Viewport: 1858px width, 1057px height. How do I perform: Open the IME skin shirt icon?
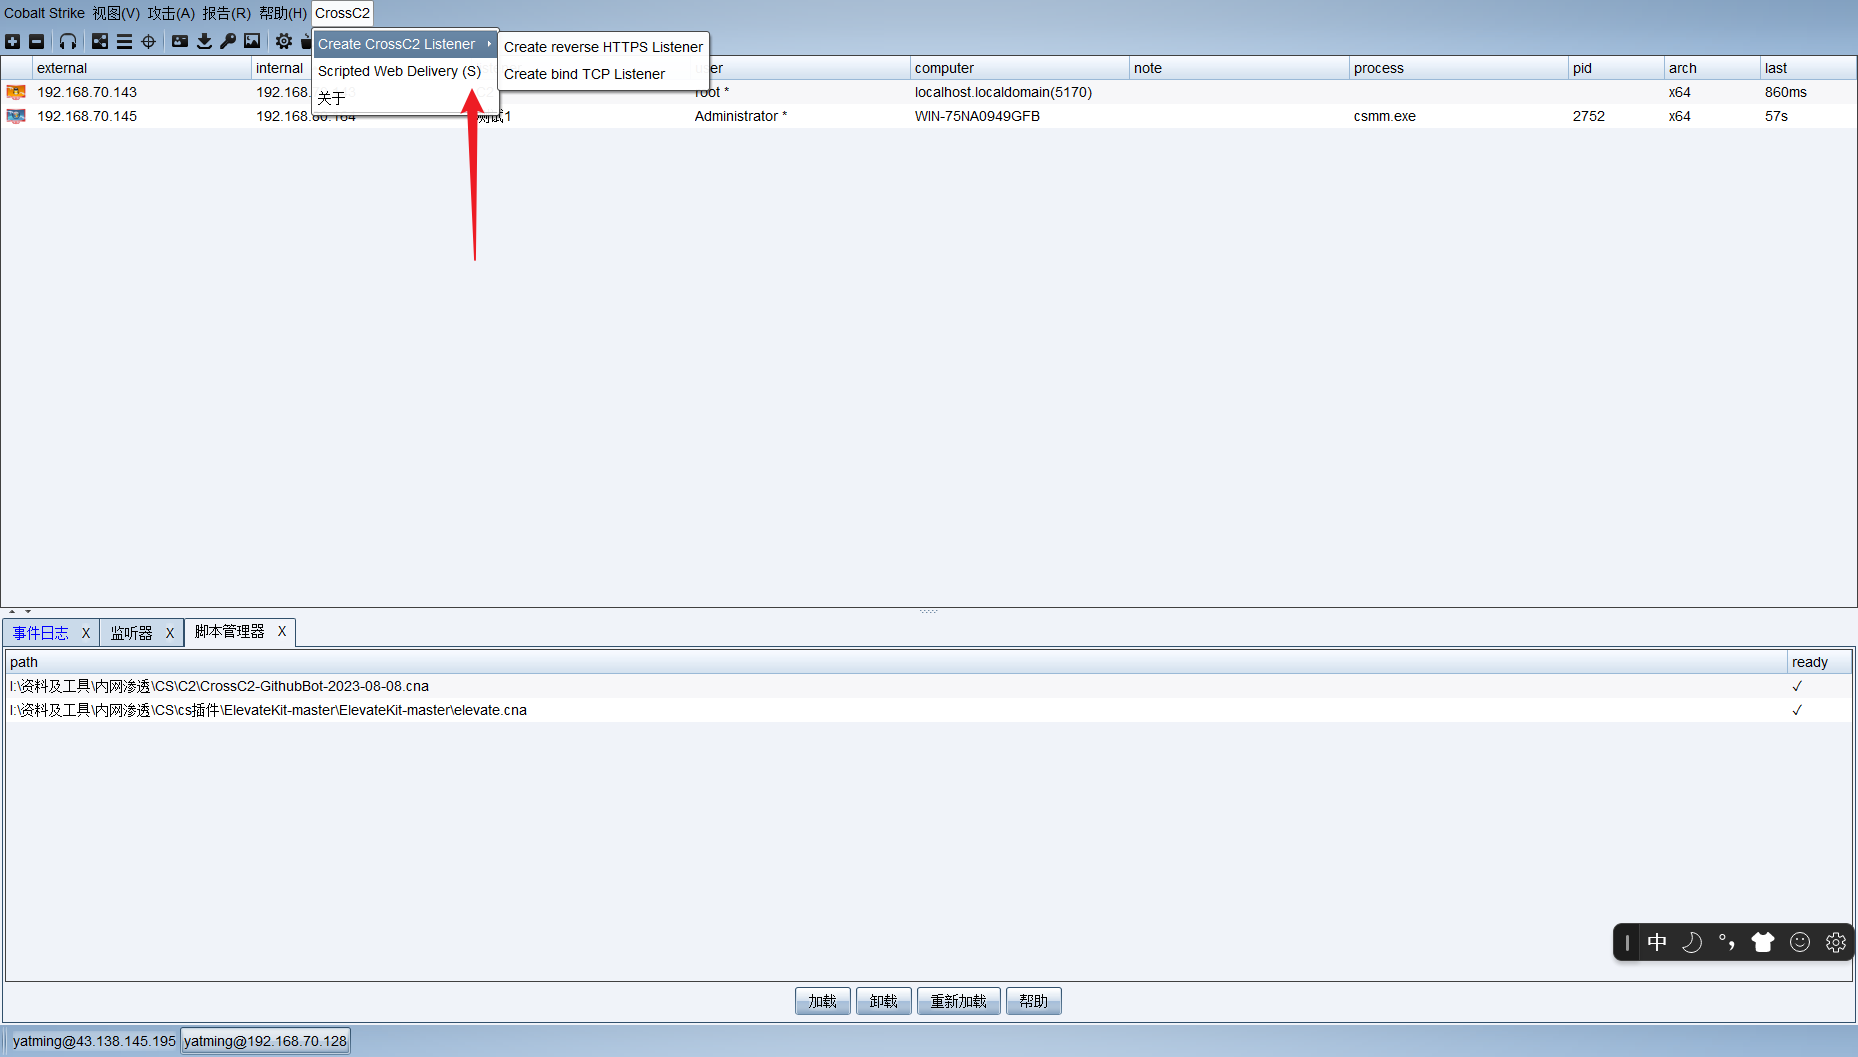1763,942
